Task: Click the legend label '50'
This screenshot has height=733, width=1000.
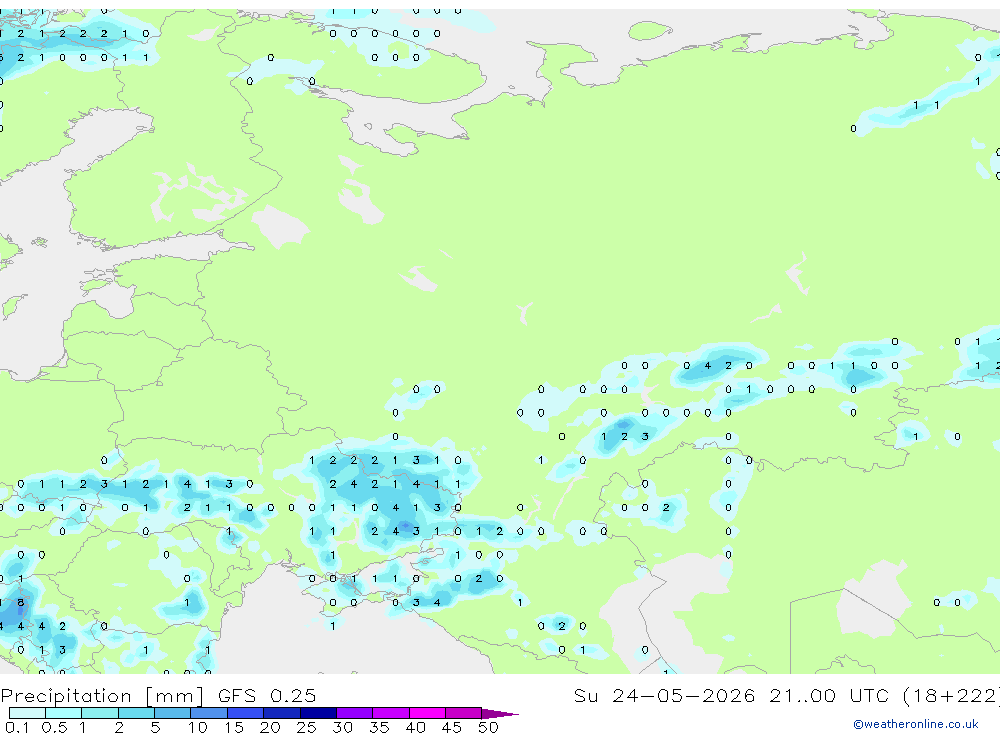Action: point(488,727)
